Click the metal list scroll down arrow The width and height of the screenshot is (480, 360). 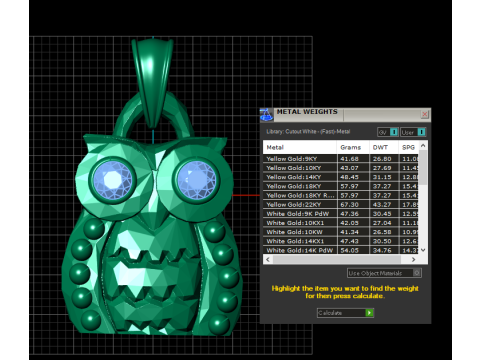pos(423,250)
